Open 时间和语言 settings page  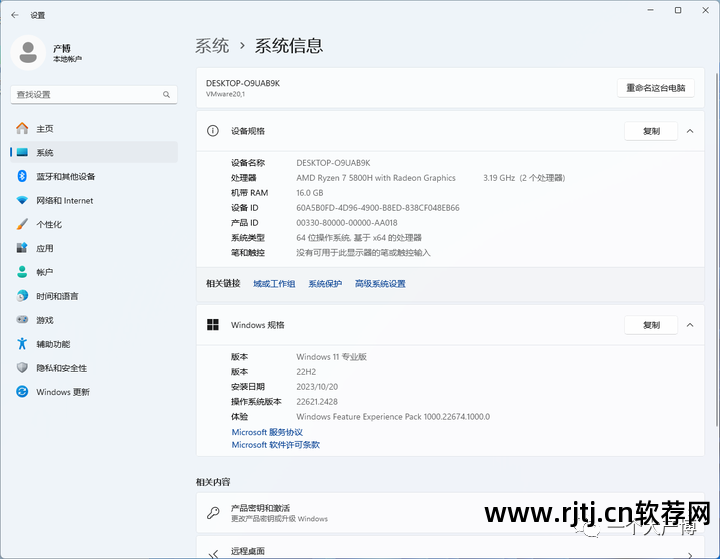[94, 296]
